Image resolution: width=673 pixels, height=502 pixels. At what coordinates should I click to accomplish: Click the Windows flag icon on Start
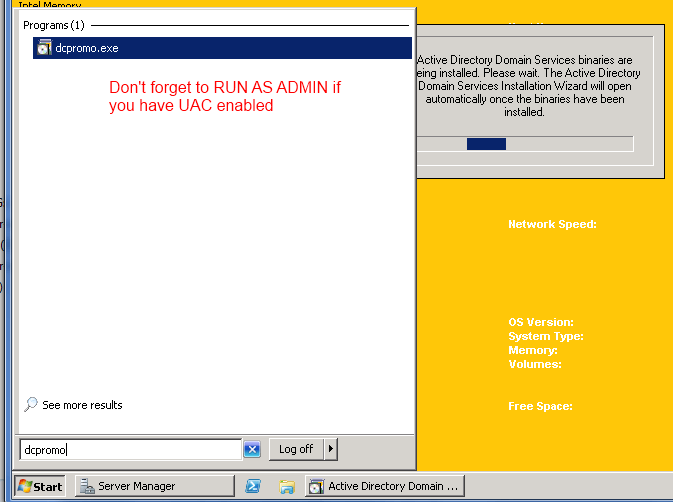(24, 487)
